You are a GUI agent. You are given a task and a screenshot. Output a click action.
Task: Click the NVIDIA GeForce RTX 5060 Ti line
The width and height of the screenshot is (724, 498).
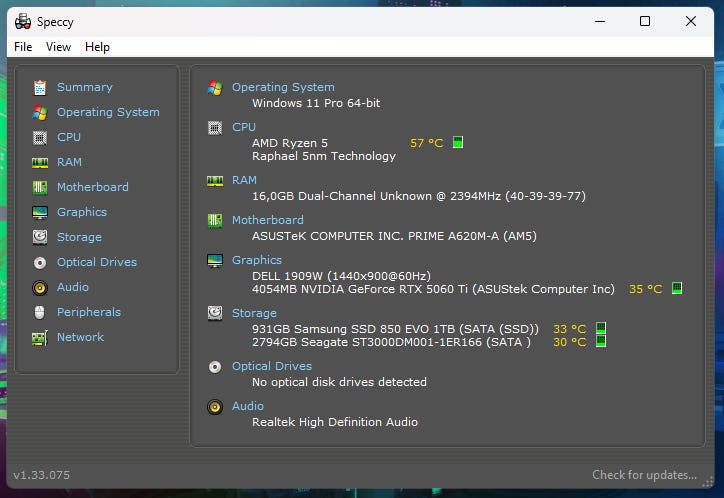click(x=434, y=289)
